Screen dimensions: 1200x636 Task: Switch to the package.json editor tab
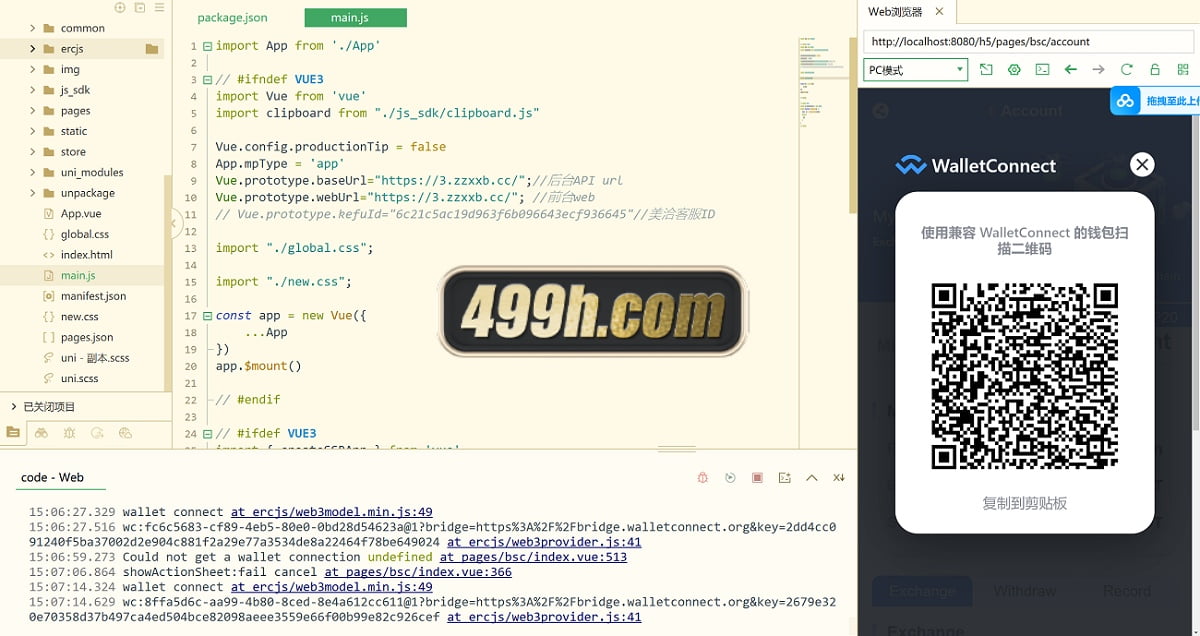[232, 18]
